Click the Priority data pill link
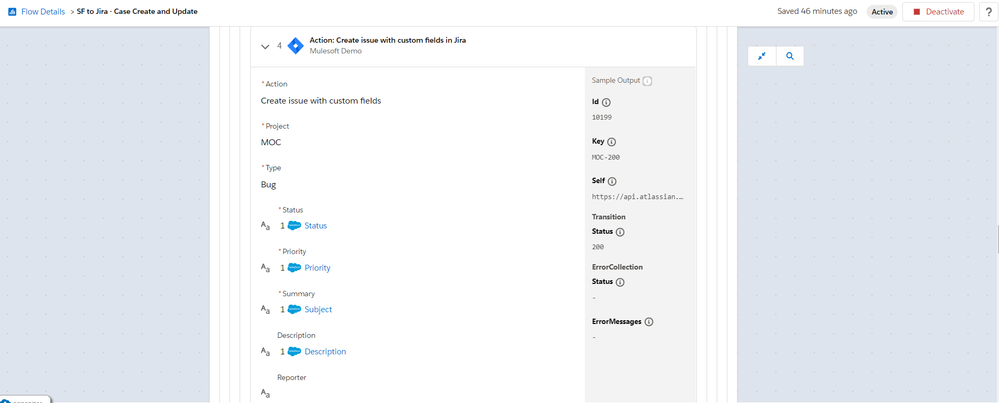Image resolution: width=999 pixels, height=403 pixels. [317, 267]
